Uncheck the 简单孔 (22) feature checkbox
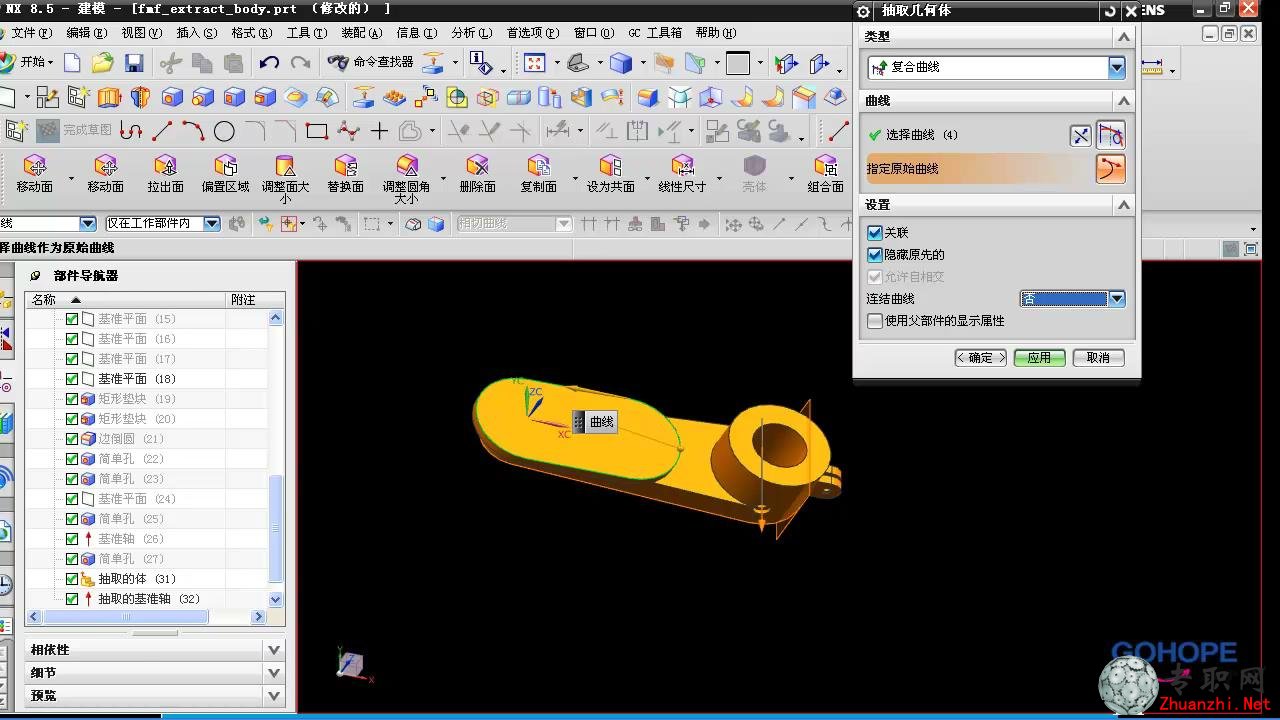 pos(72,459)
